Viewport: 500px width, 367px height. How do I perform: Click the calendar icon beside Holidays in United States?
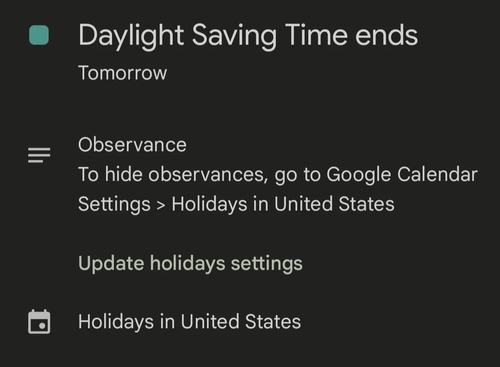pyautogui.click(x=39, y=322)
